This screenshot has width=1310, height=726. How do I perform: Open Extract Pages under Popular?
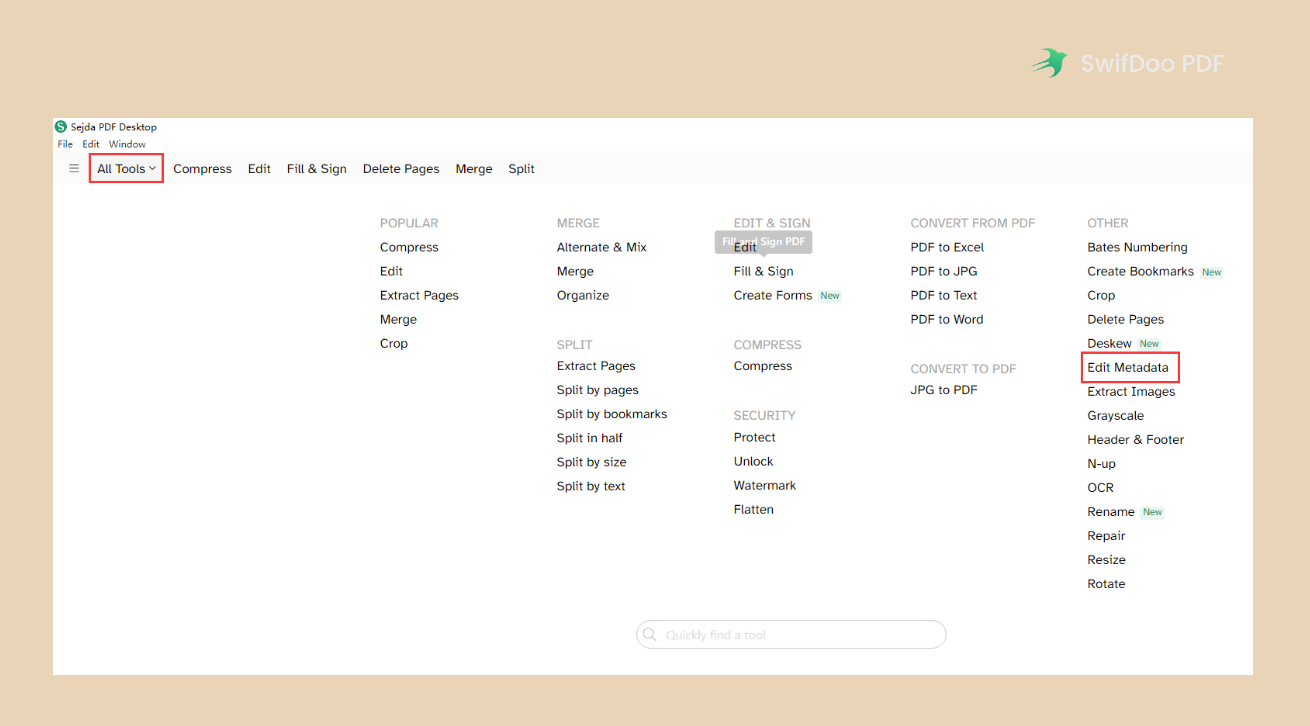419,295
